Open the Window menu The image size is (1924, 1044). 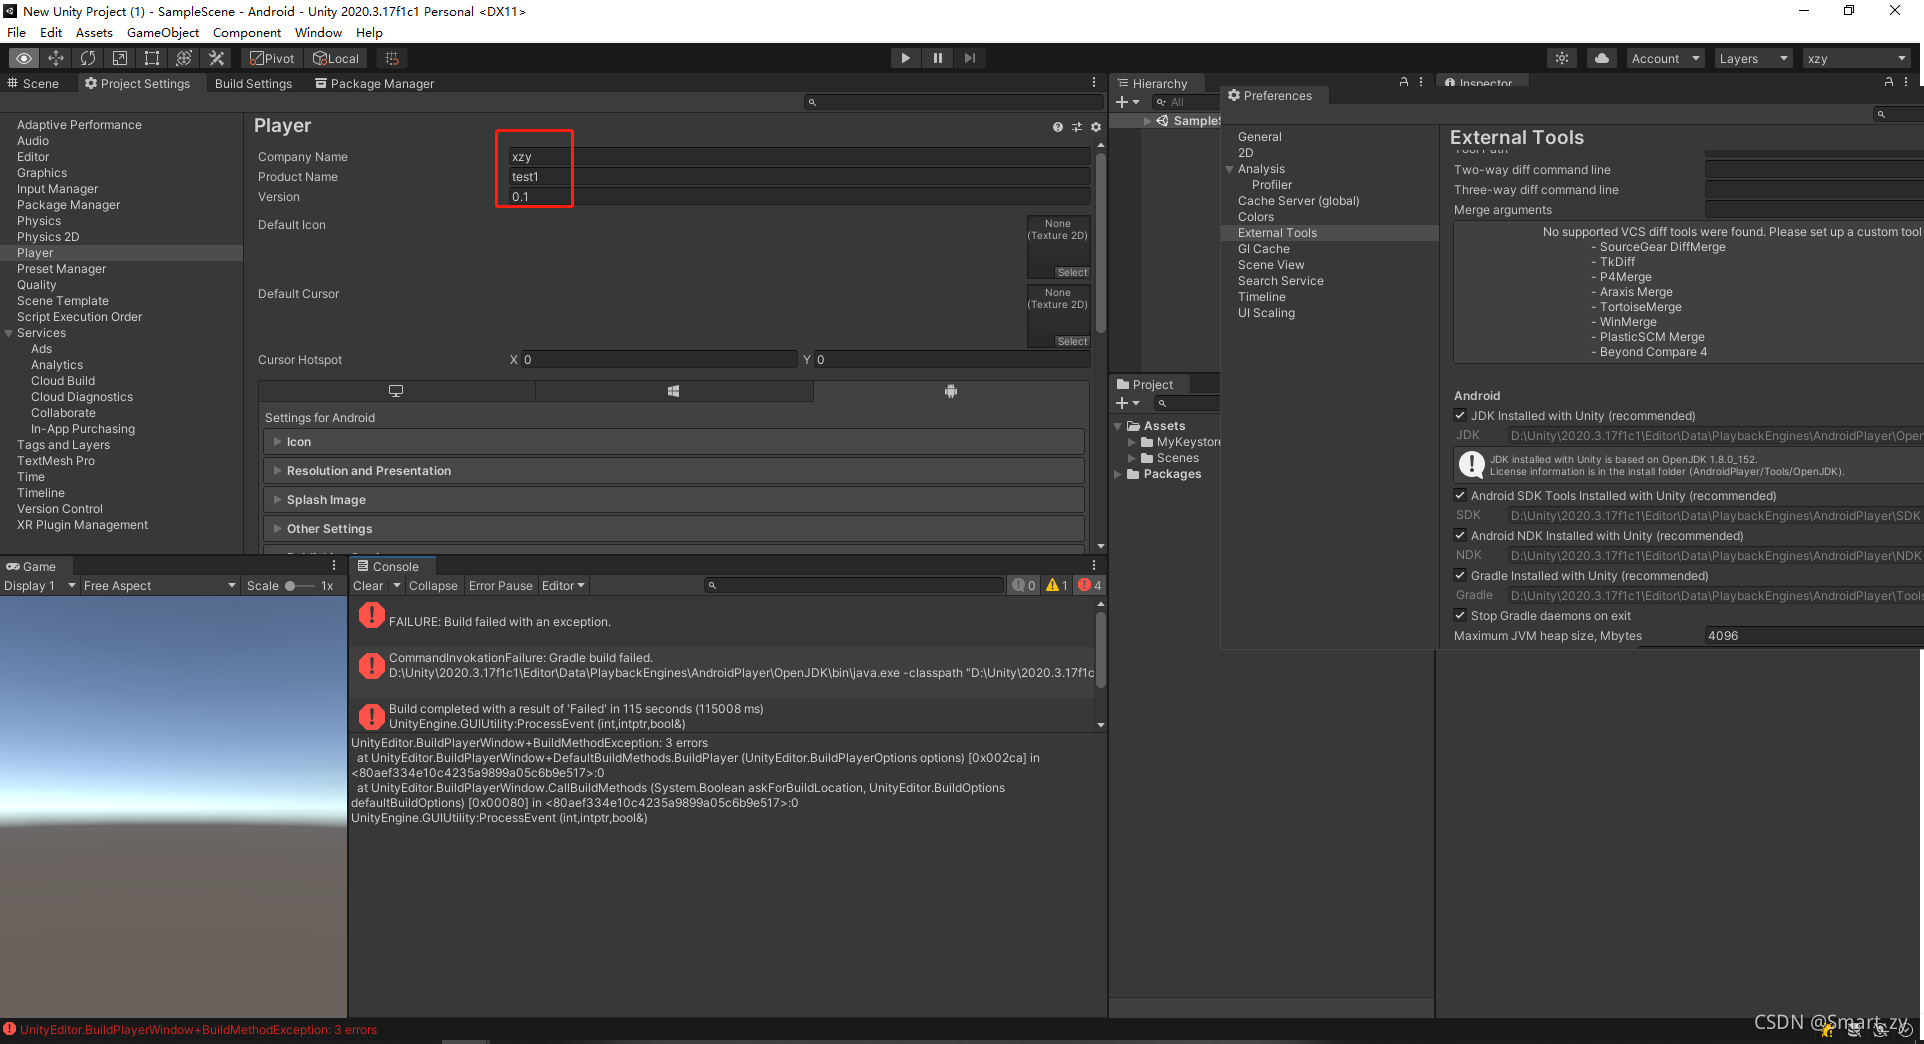click(318, 32)
